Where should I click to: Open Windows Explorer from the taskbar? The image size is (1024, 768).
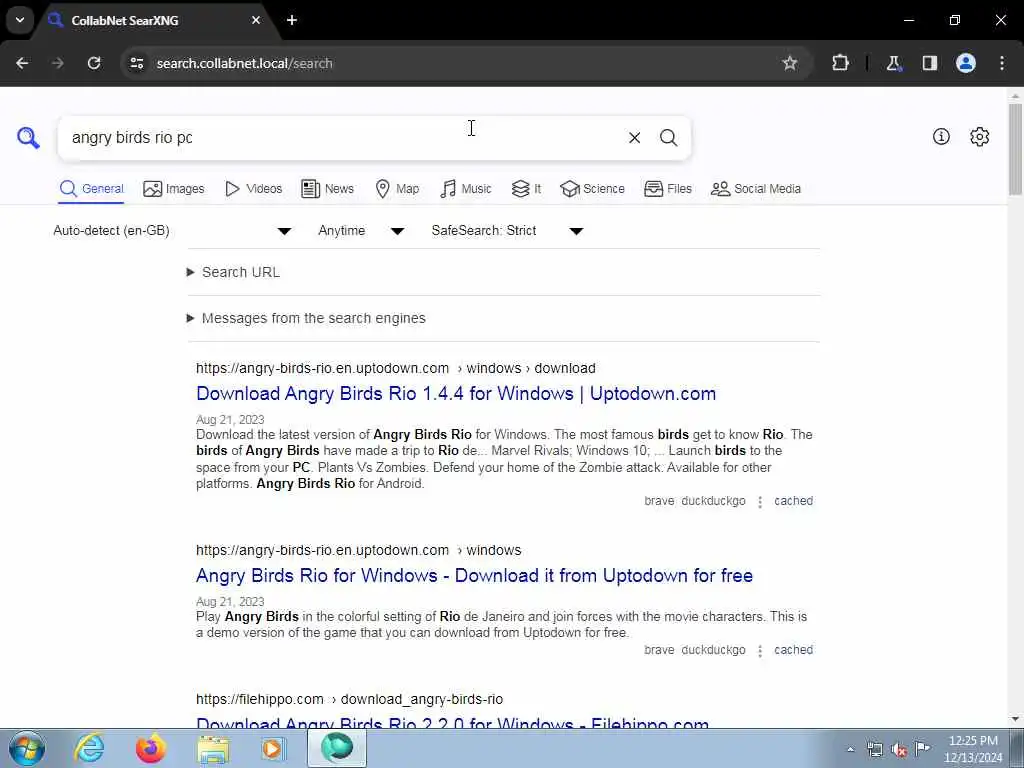pos(213,748)
